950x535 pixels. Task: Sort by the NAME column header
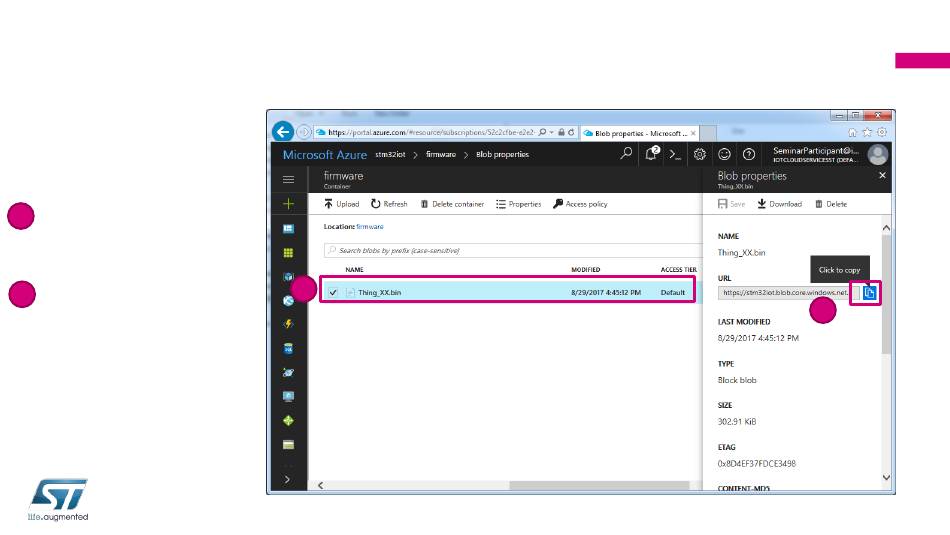click(x=354, y=270)
